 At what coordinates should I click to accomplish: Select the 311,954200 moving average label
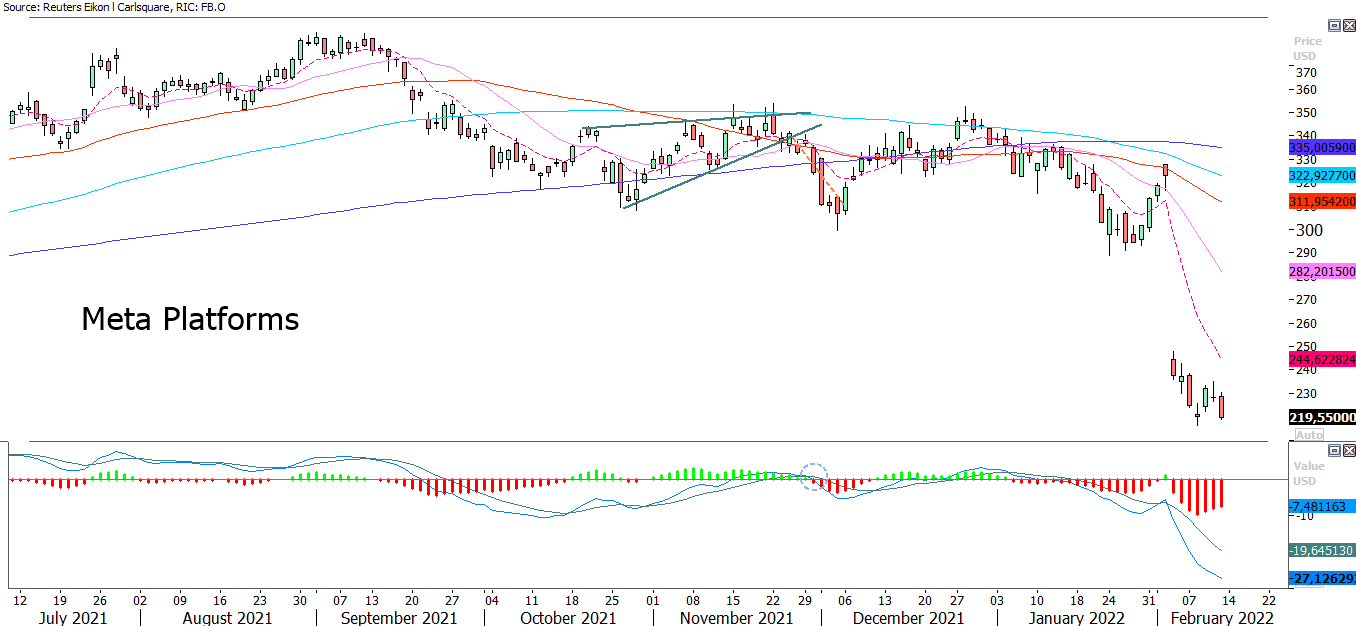tap(1322, 202)
